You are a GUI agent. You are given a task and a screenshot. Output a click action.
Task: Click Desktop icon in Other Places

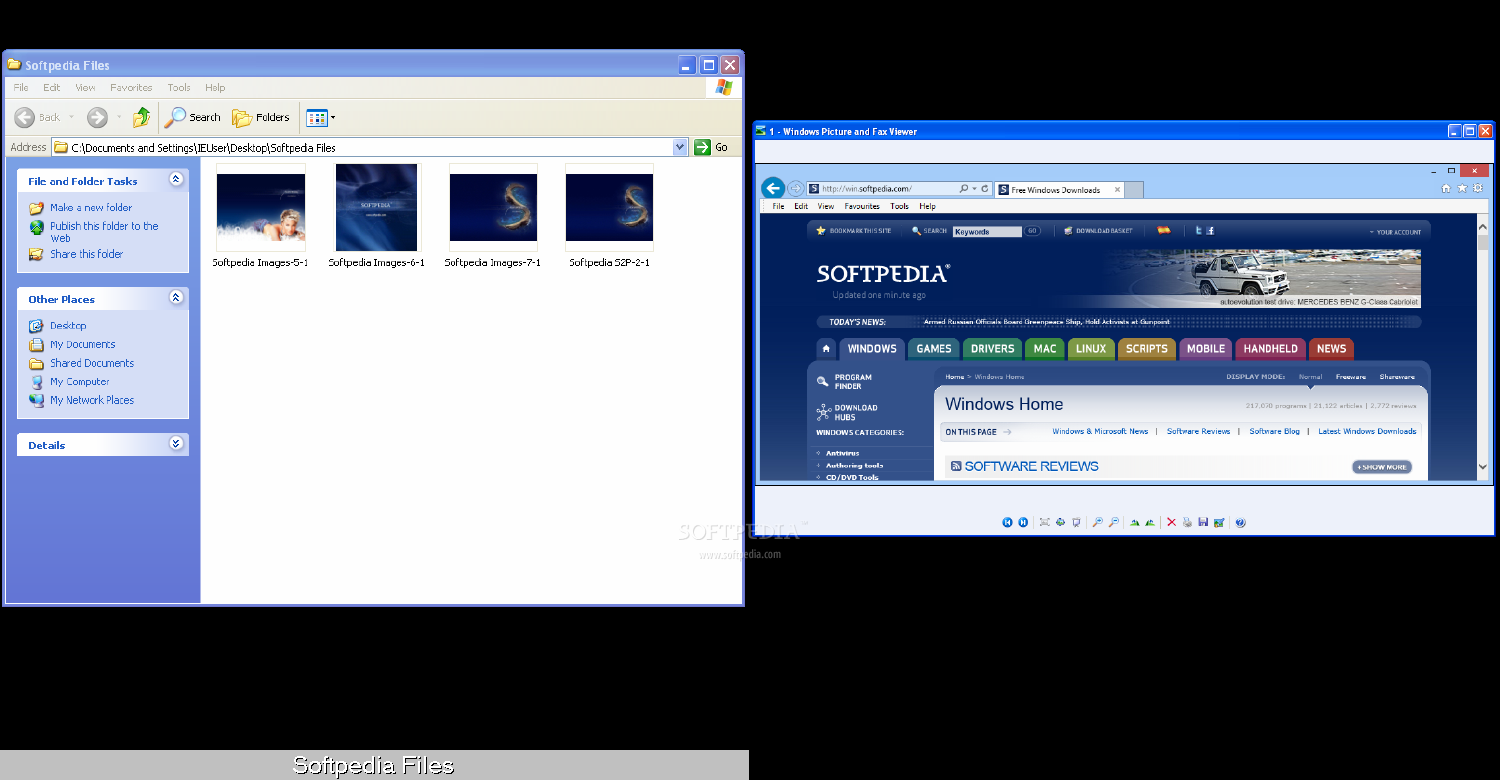(37, 326)
